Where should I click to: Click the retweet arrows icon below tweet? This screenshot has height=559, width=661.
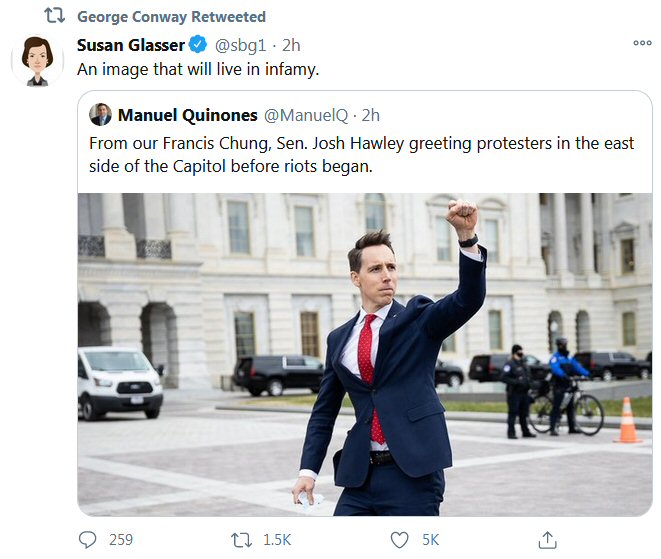tap(241, 540)
